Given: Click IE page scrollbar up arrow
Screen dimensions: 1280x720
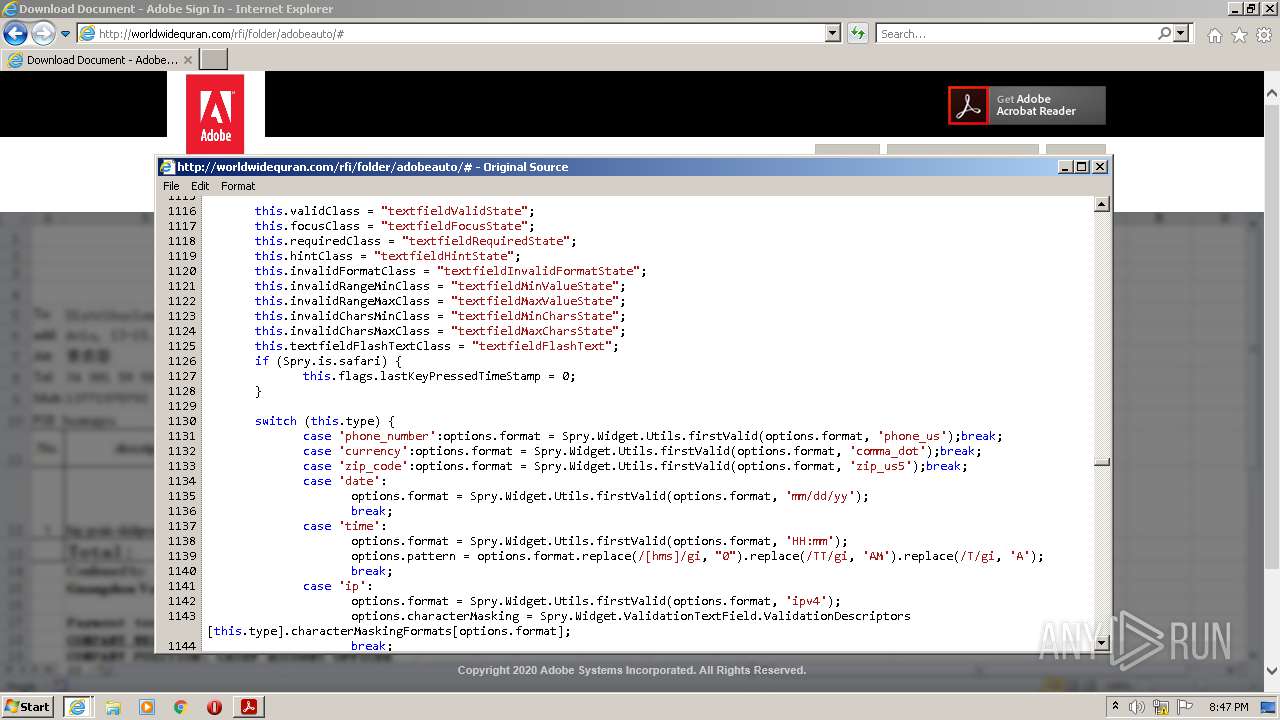Looking at the screenshot, I should coord(1272,93).
